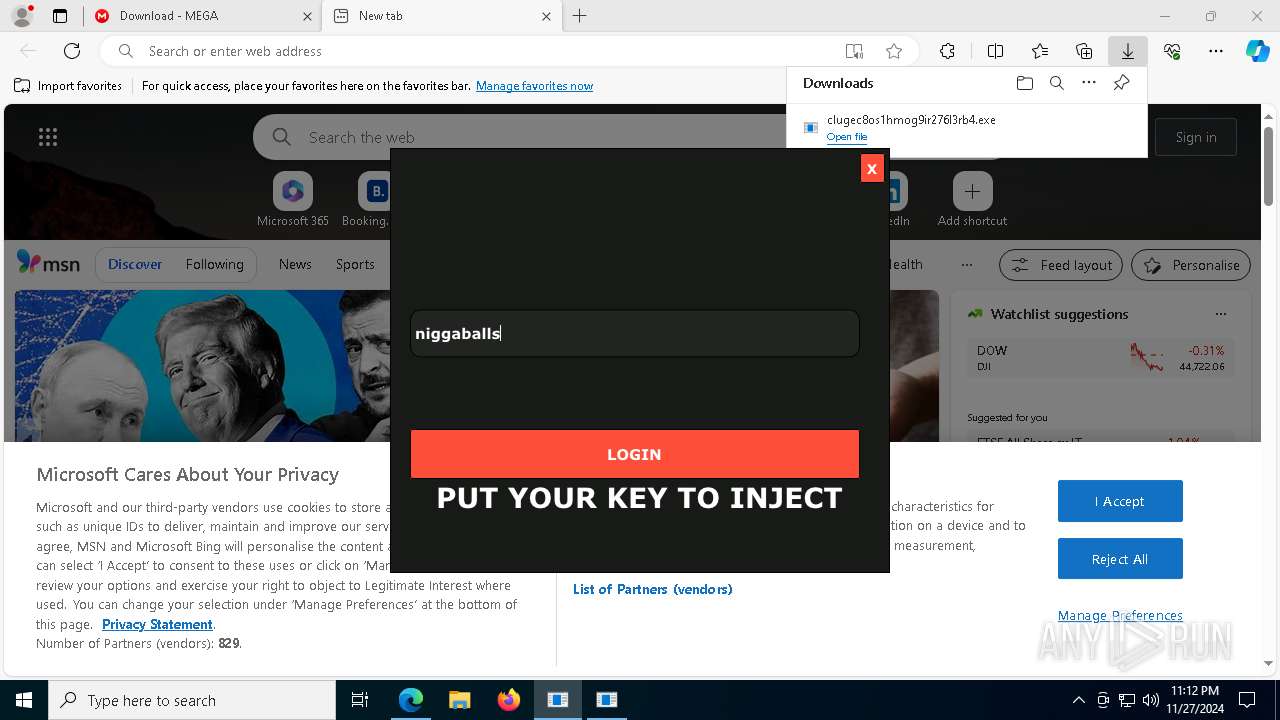Click the downloaded exe file name
This screenshot has width=1280, height=720.
911,119
